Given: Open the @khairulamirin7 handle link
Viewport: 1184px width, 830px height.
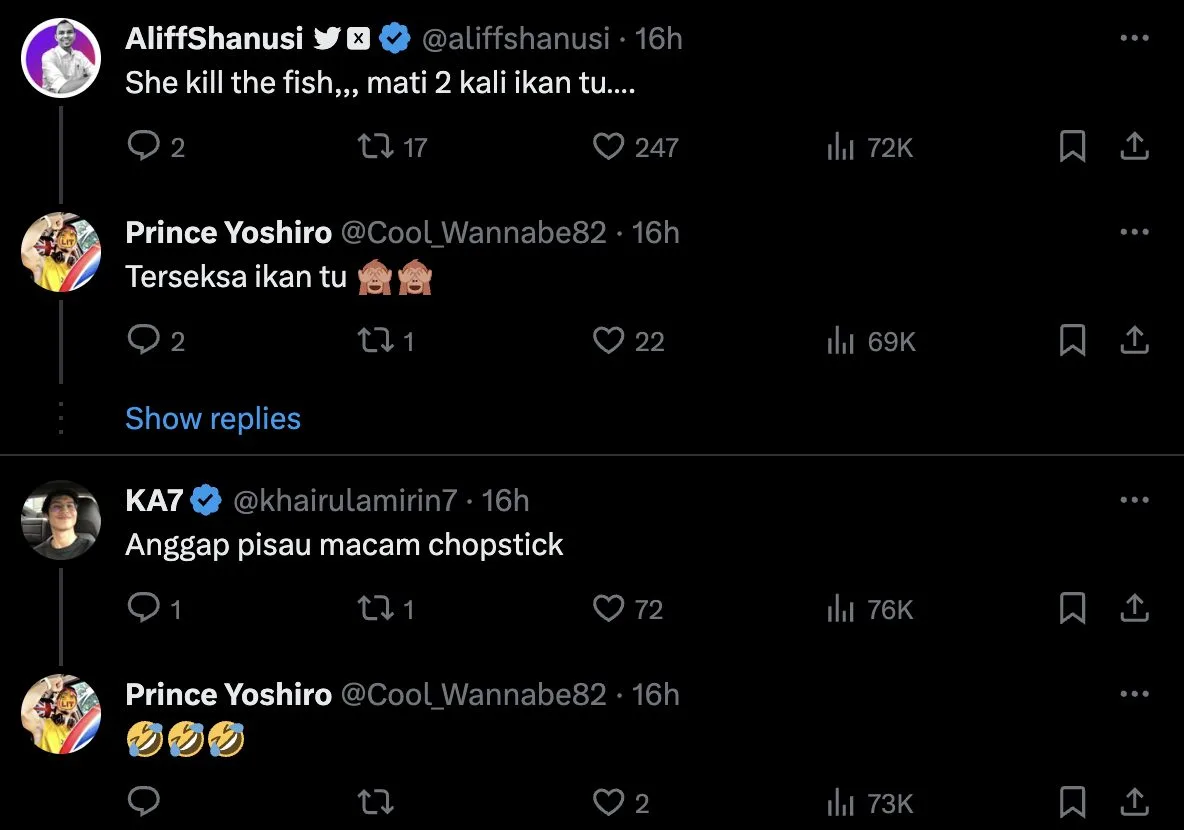Looking at the screenshot, I should [344, 500].
